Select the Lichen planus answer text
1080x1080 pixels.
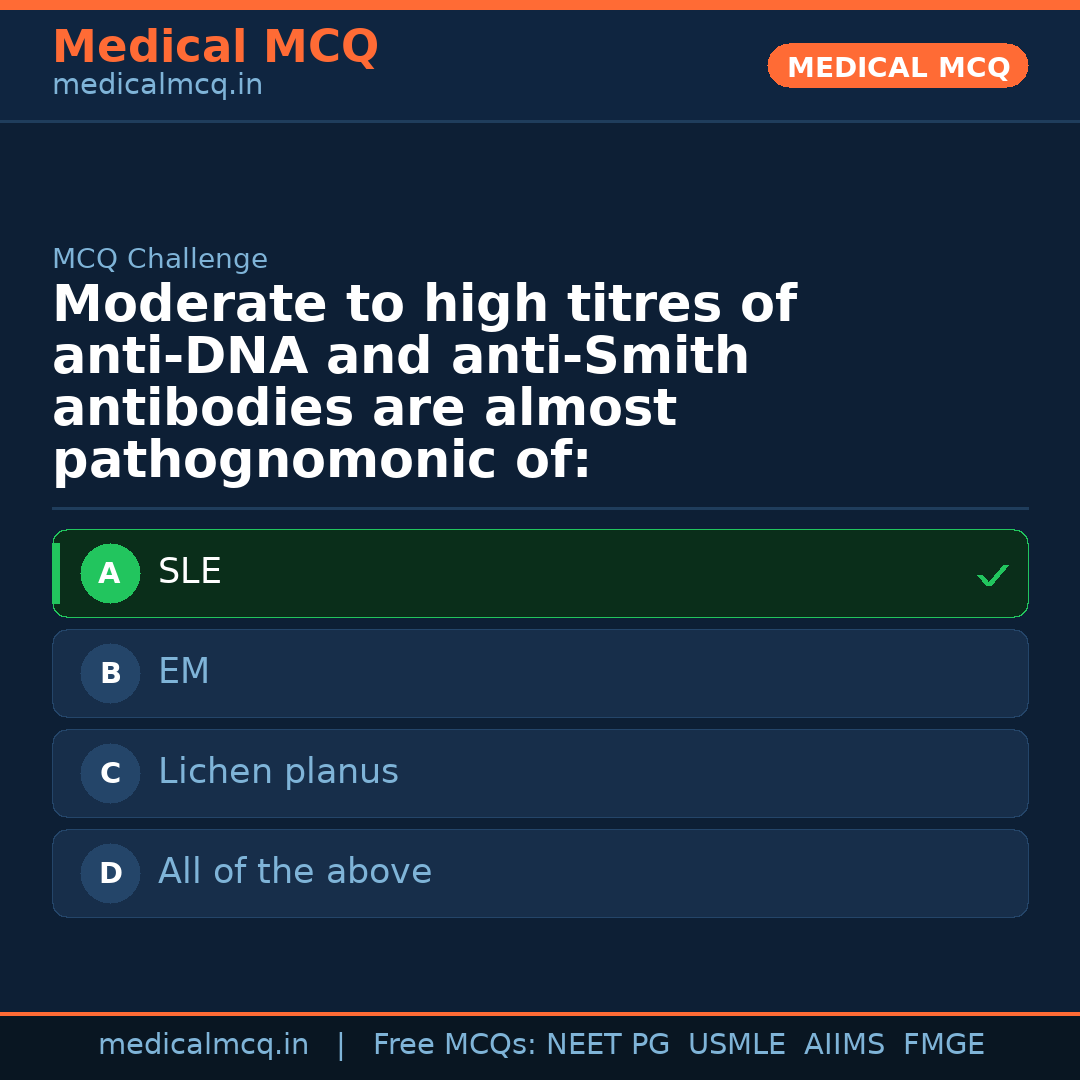pyautogui.click(x=278, y=772)
